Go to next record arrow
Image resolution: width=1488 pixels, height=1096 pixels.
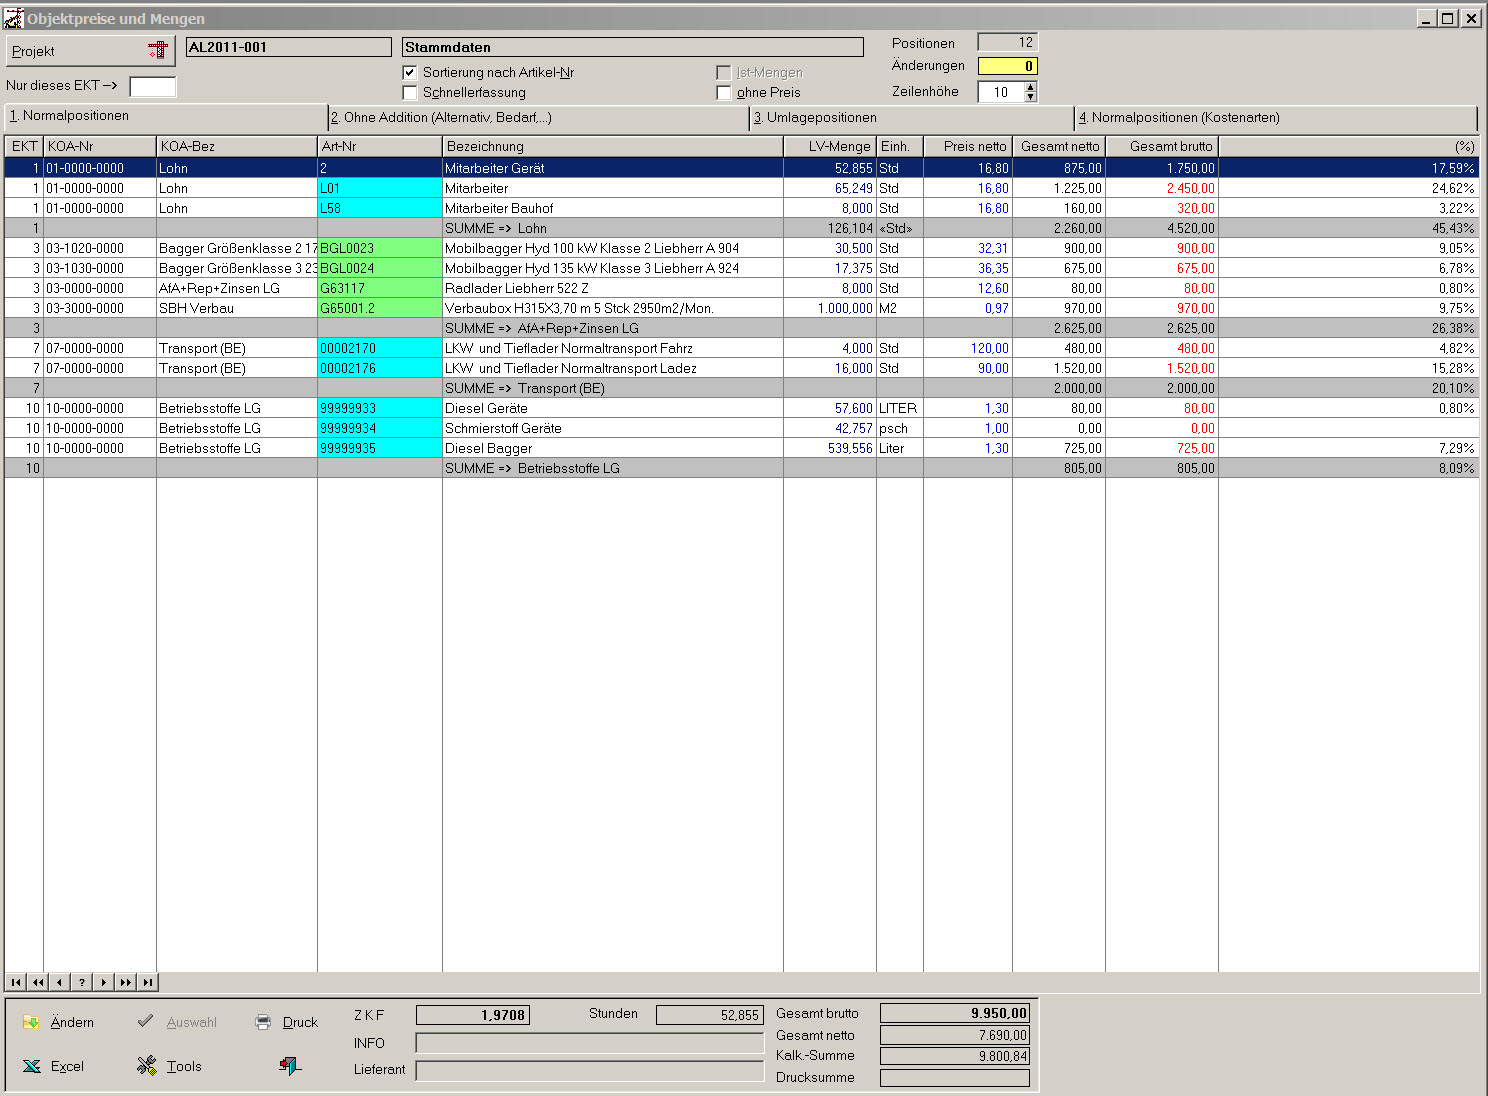[x=104, y=982]
